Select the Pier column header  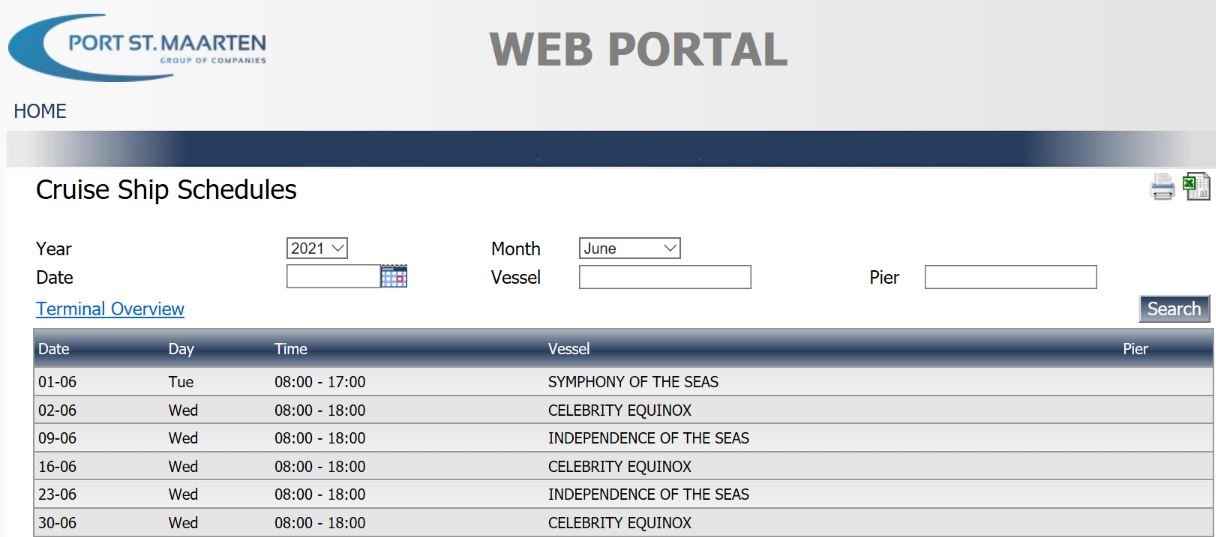coord(1136,349)
